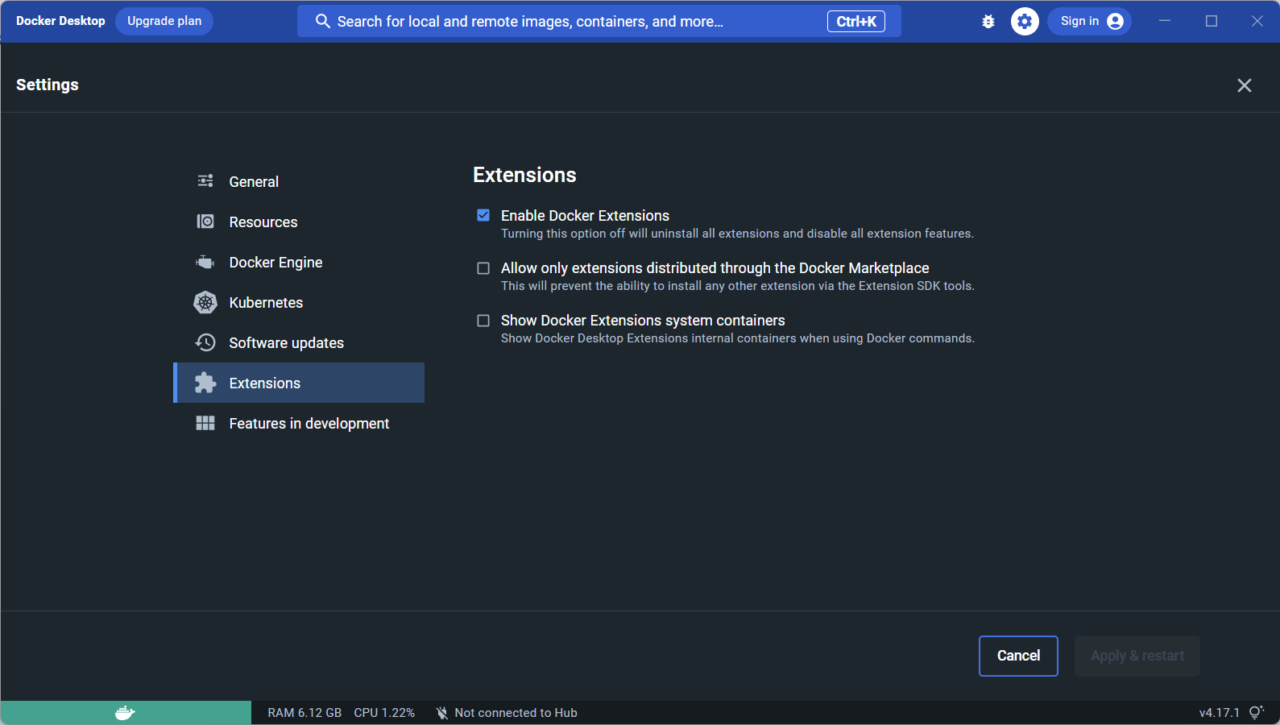The height and width of the screenshot is (725, 1280).
Task: Click the Kubernetes wheel icon in sidebar
Action: (x=205, y=302)
